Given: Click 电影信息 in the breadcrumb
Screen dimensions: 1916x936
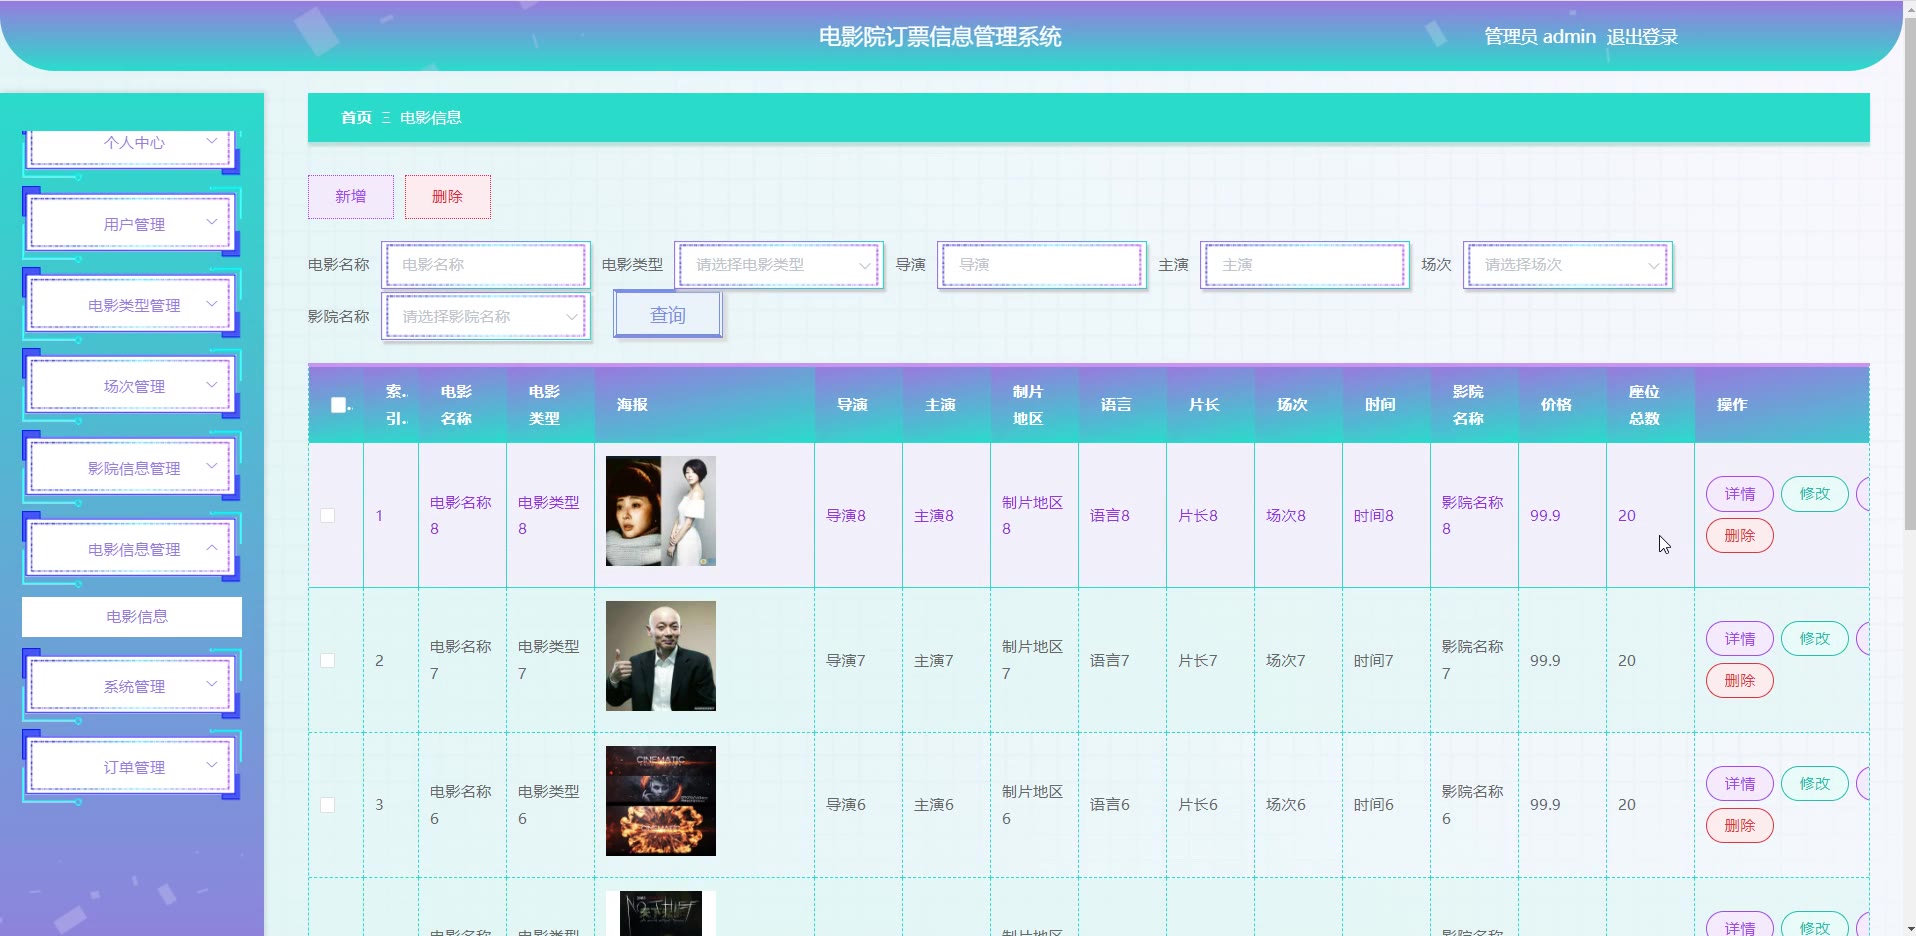Looking at the screenshot, I should click(431, 118).
